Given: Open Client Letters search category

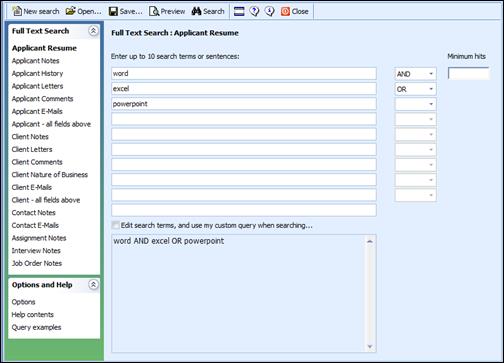Looking at the screenshot, I should 32,149.
